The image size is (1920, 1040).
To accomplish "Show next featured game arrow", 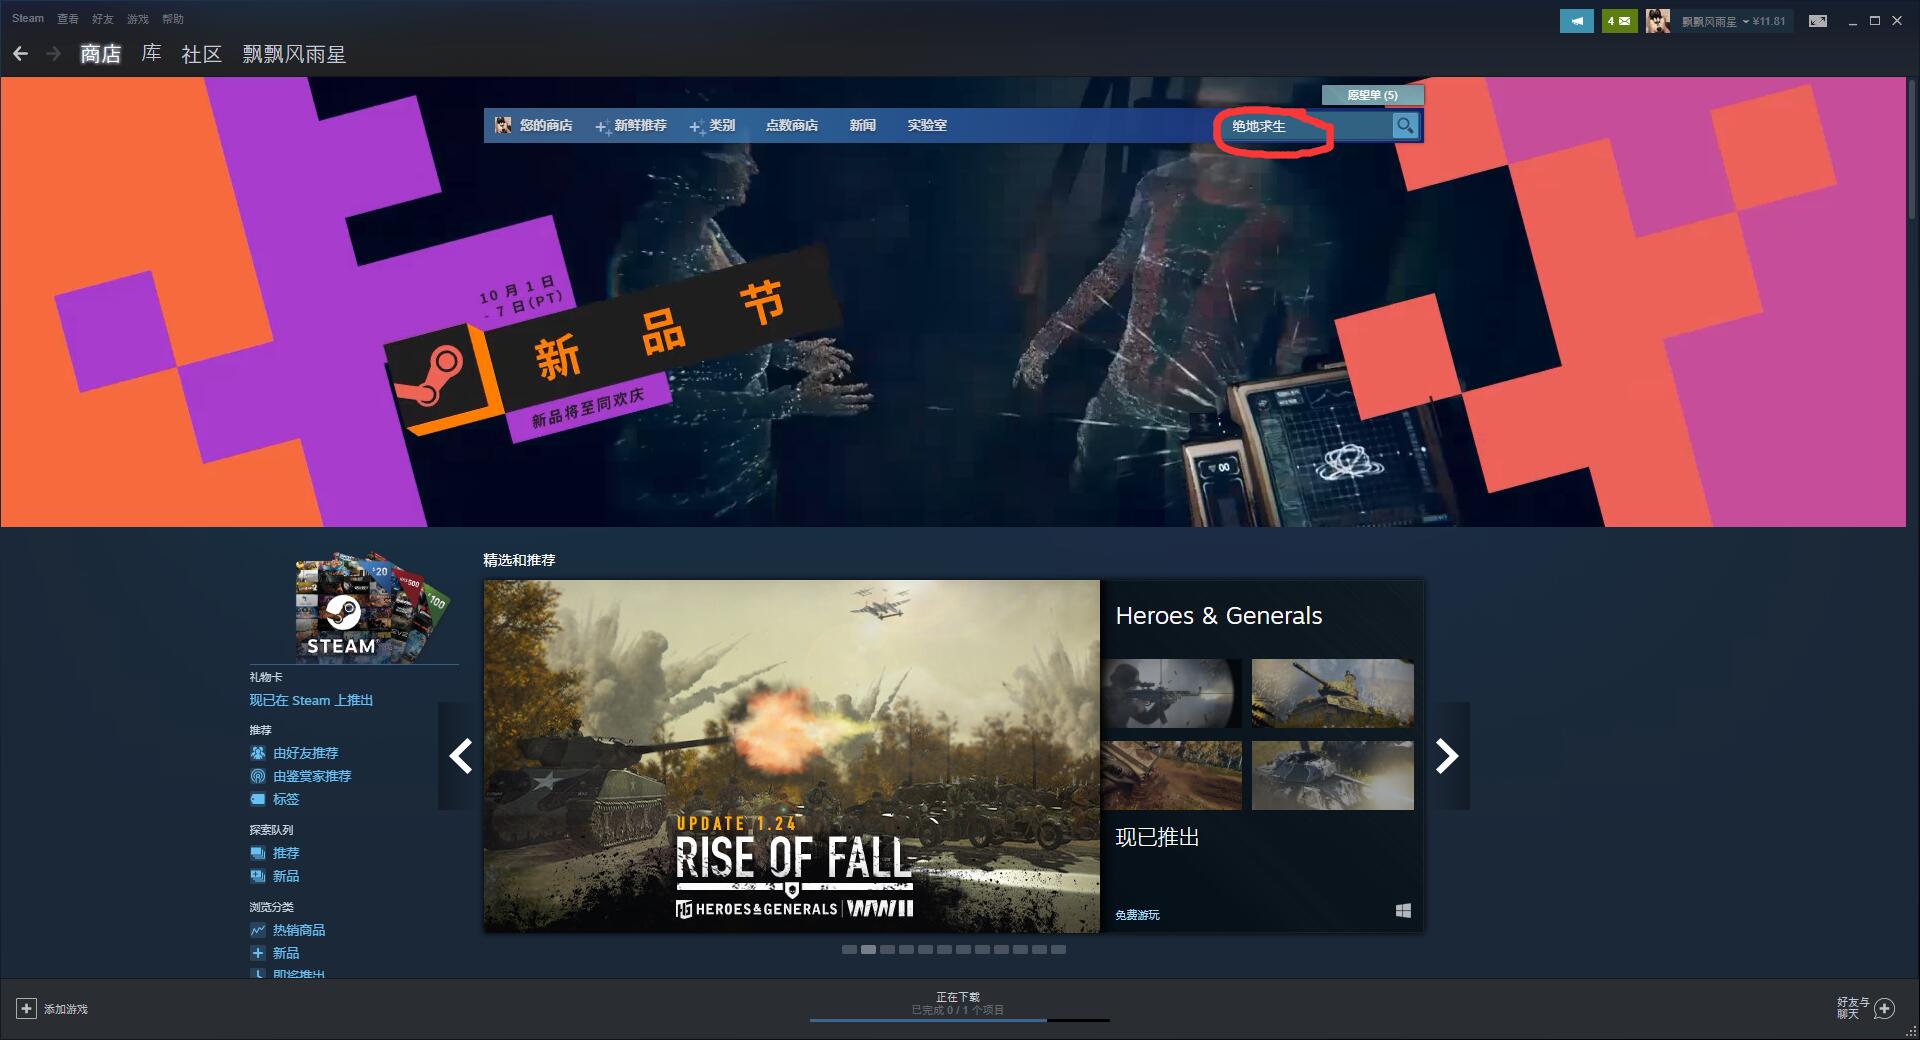I will coord(1447,756).
